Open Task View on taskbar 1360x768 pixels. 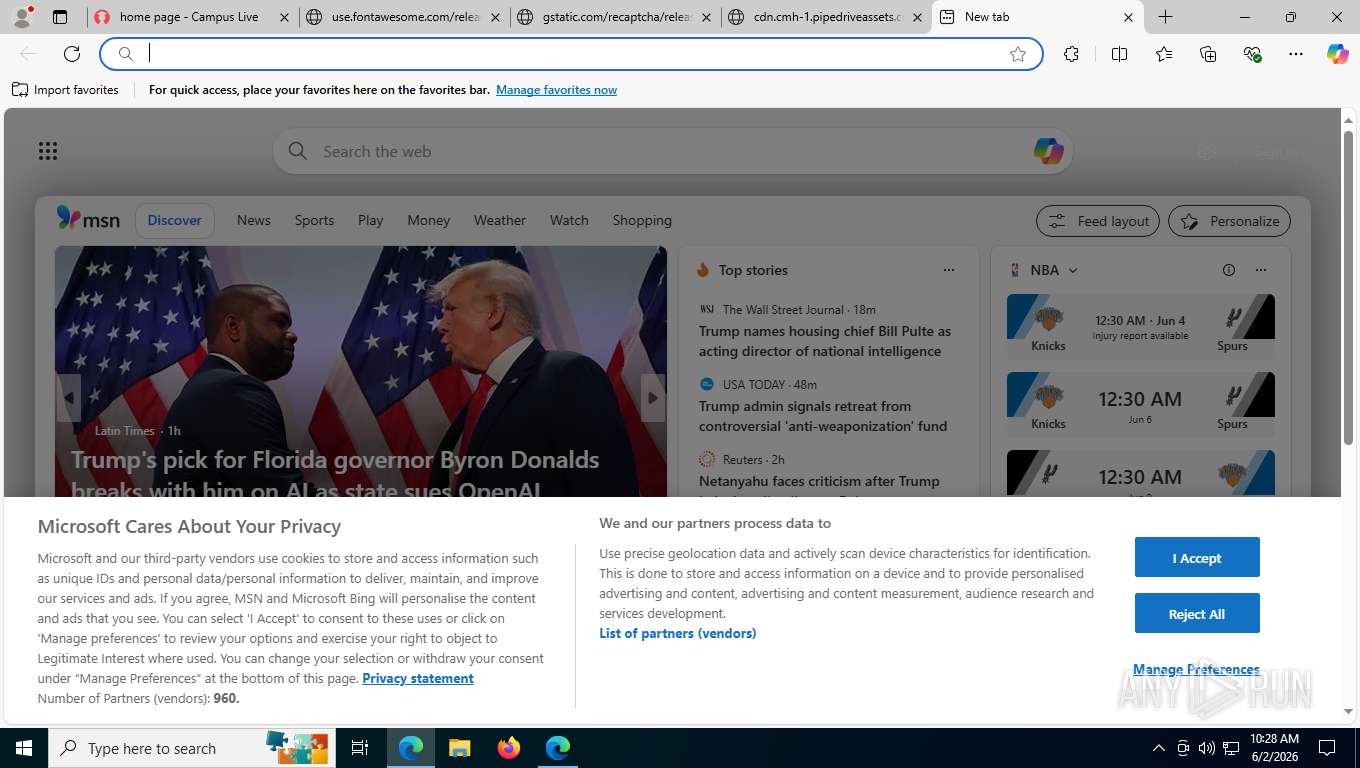coord(360,748)
